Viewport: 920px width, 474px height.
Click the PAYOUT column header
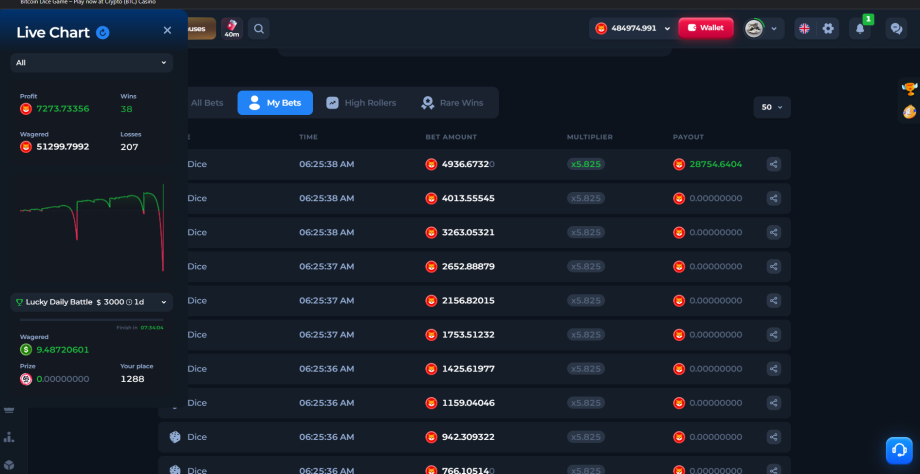(x=688, y=137)
